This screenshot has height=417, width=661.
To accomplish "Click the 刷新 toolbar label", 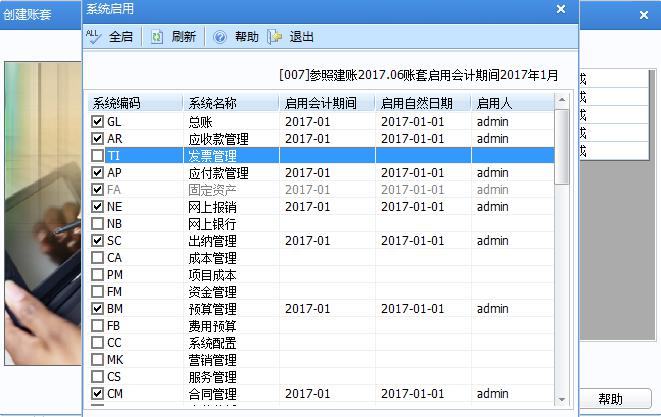I will [x=183, y=37].
